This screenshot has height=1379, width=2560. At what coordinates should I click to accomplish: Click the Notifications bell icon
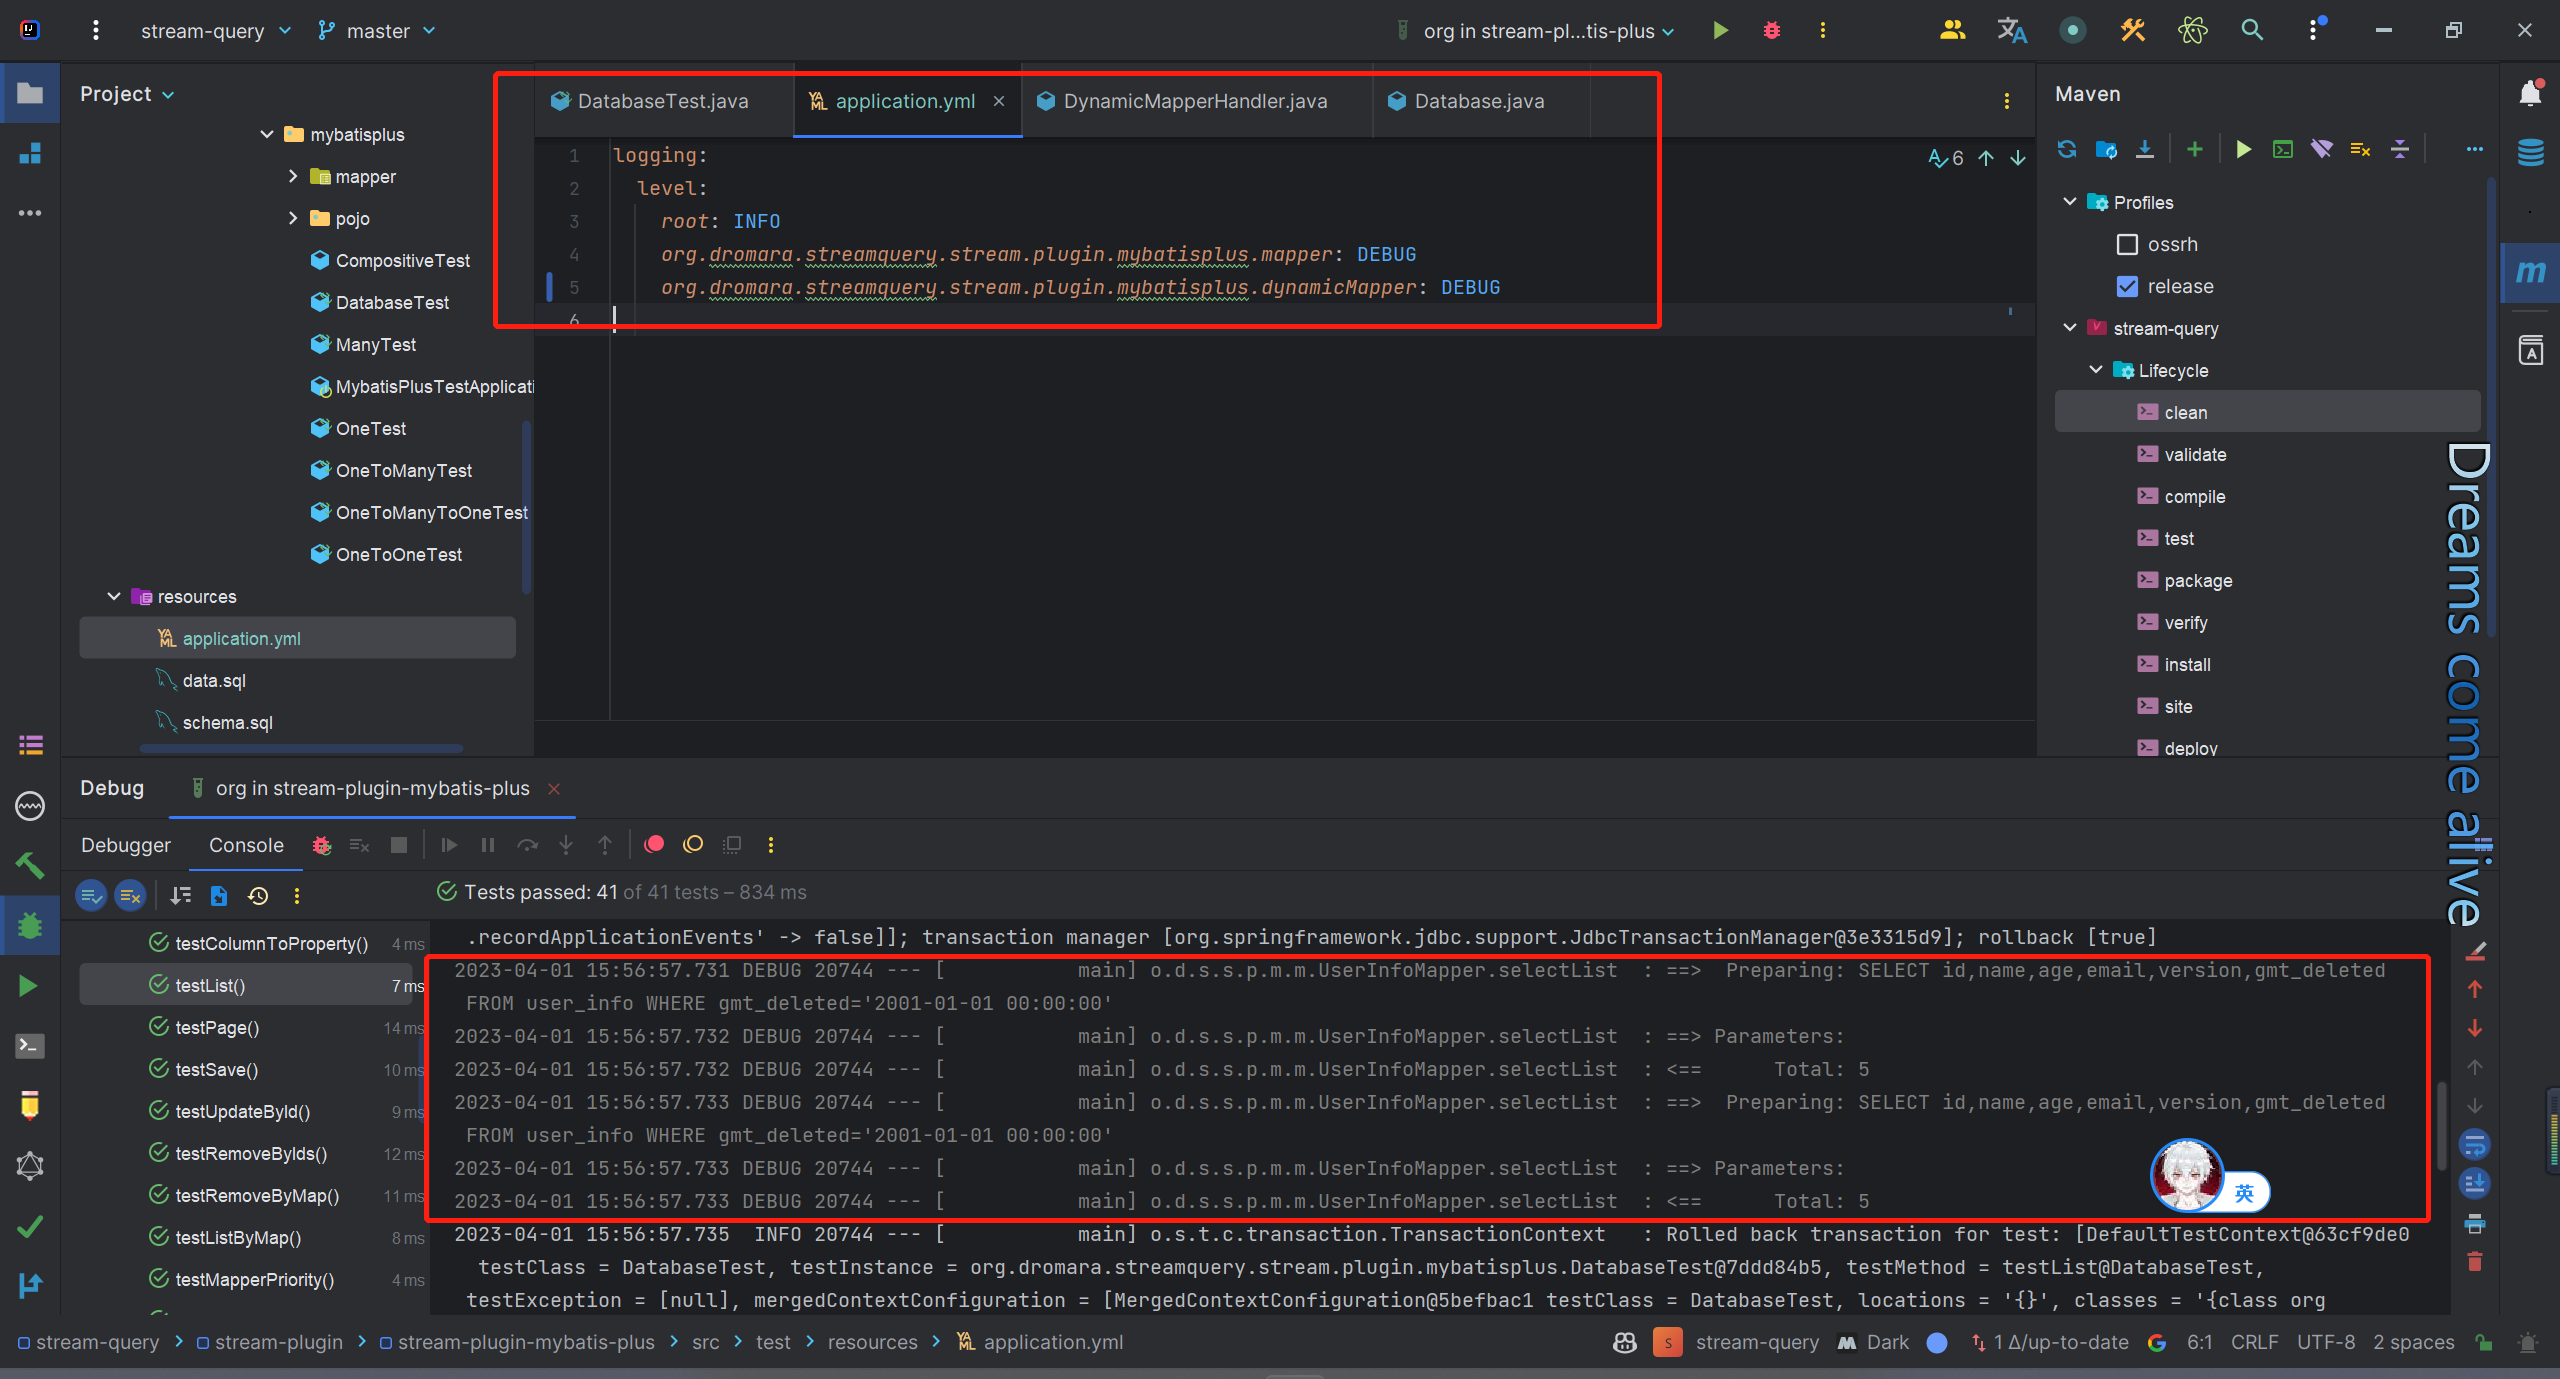coord(2530,94)
